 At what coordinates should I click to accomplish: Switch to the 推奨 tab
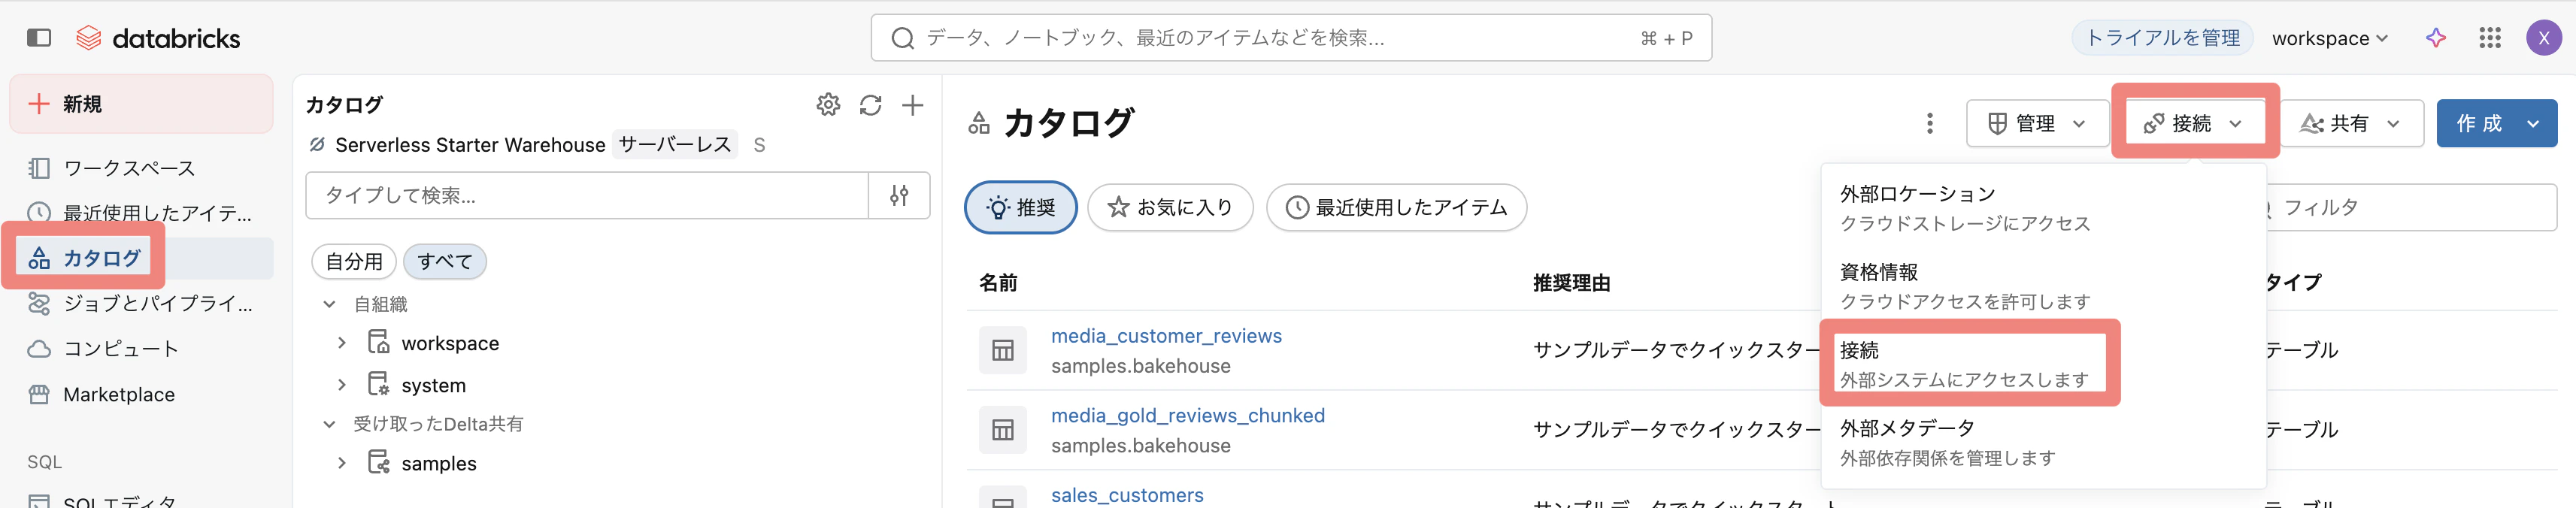(x=1020, y=207)
